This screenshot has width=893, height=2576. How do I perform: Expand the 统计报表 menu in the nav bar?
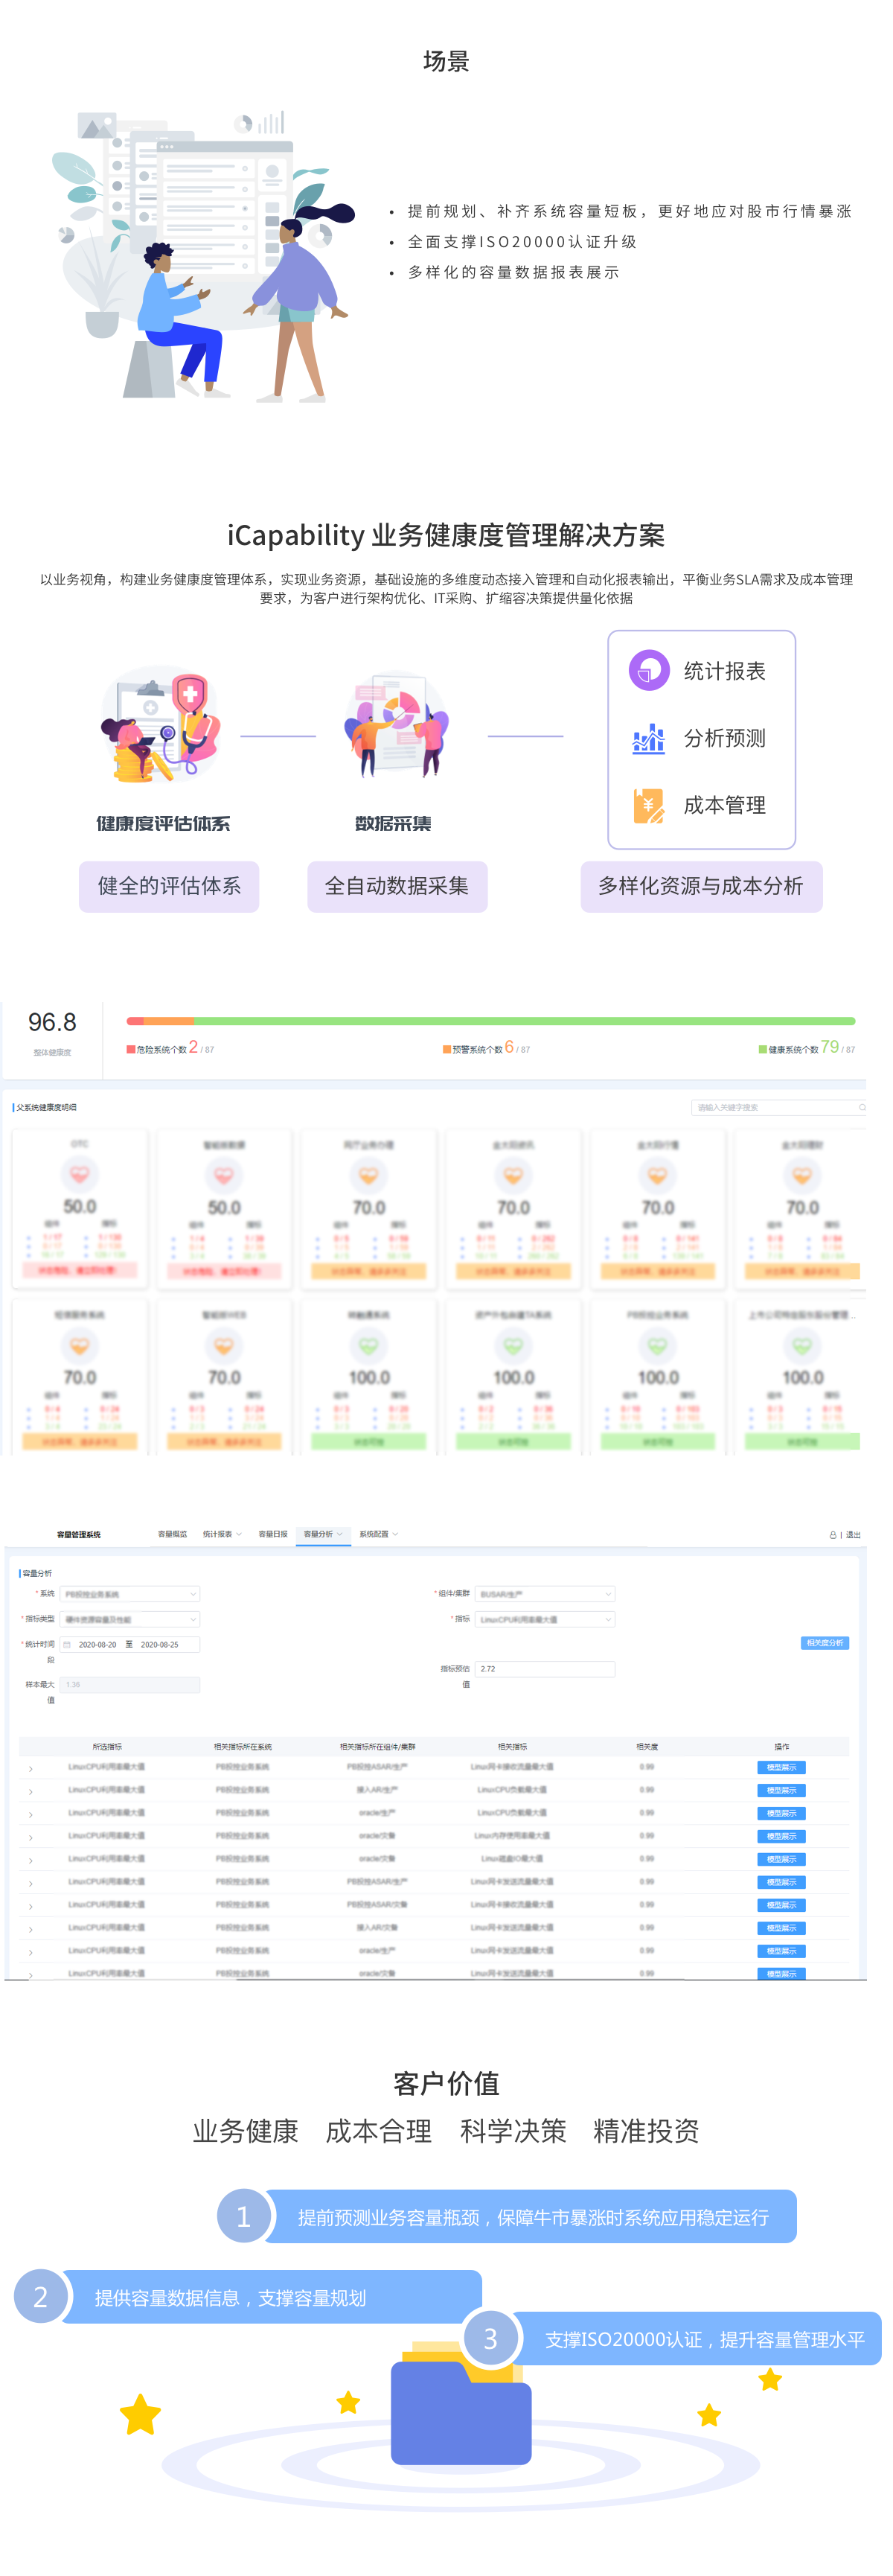pyautogui.click(x=222, y=1534)
